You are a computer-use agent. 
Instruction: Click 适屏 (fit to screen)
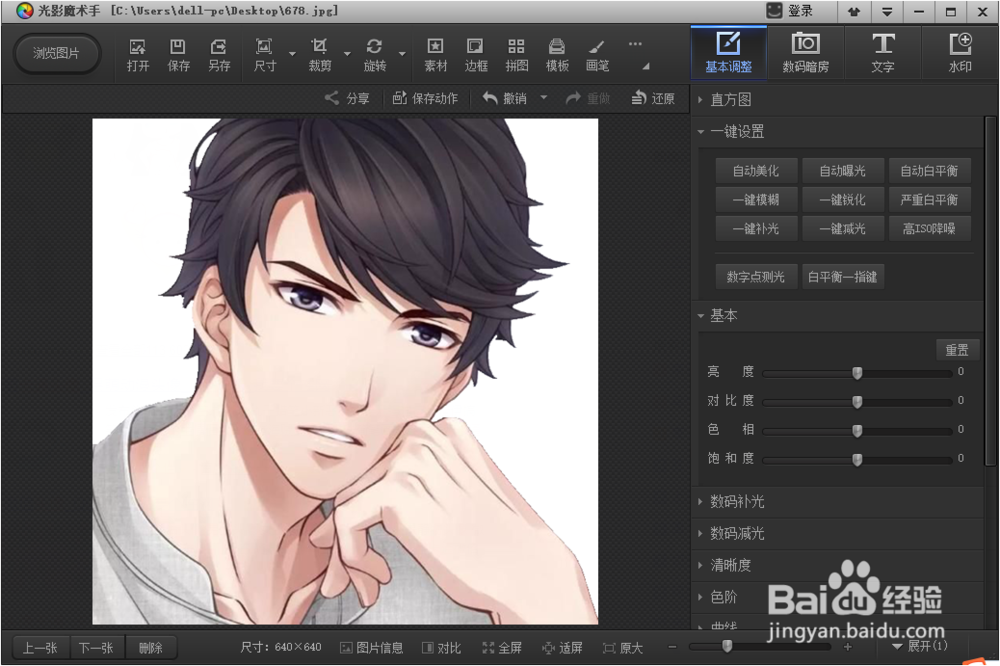tap(562, 648)
